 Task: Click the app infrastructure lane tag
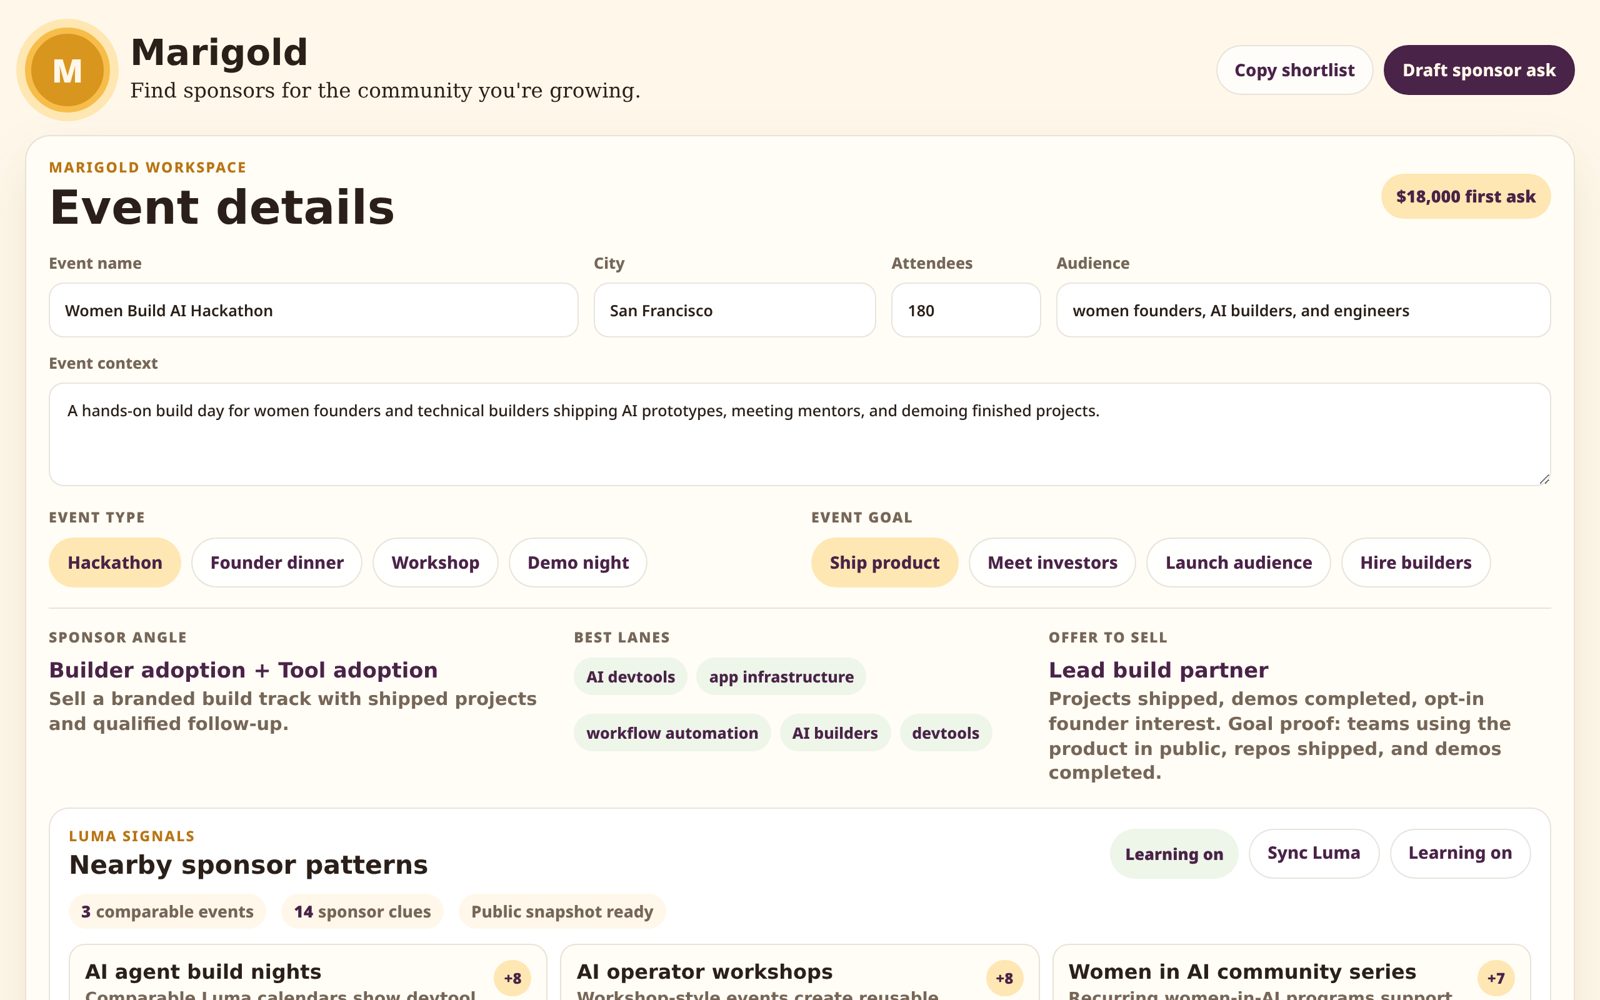[x=781, y=677]
